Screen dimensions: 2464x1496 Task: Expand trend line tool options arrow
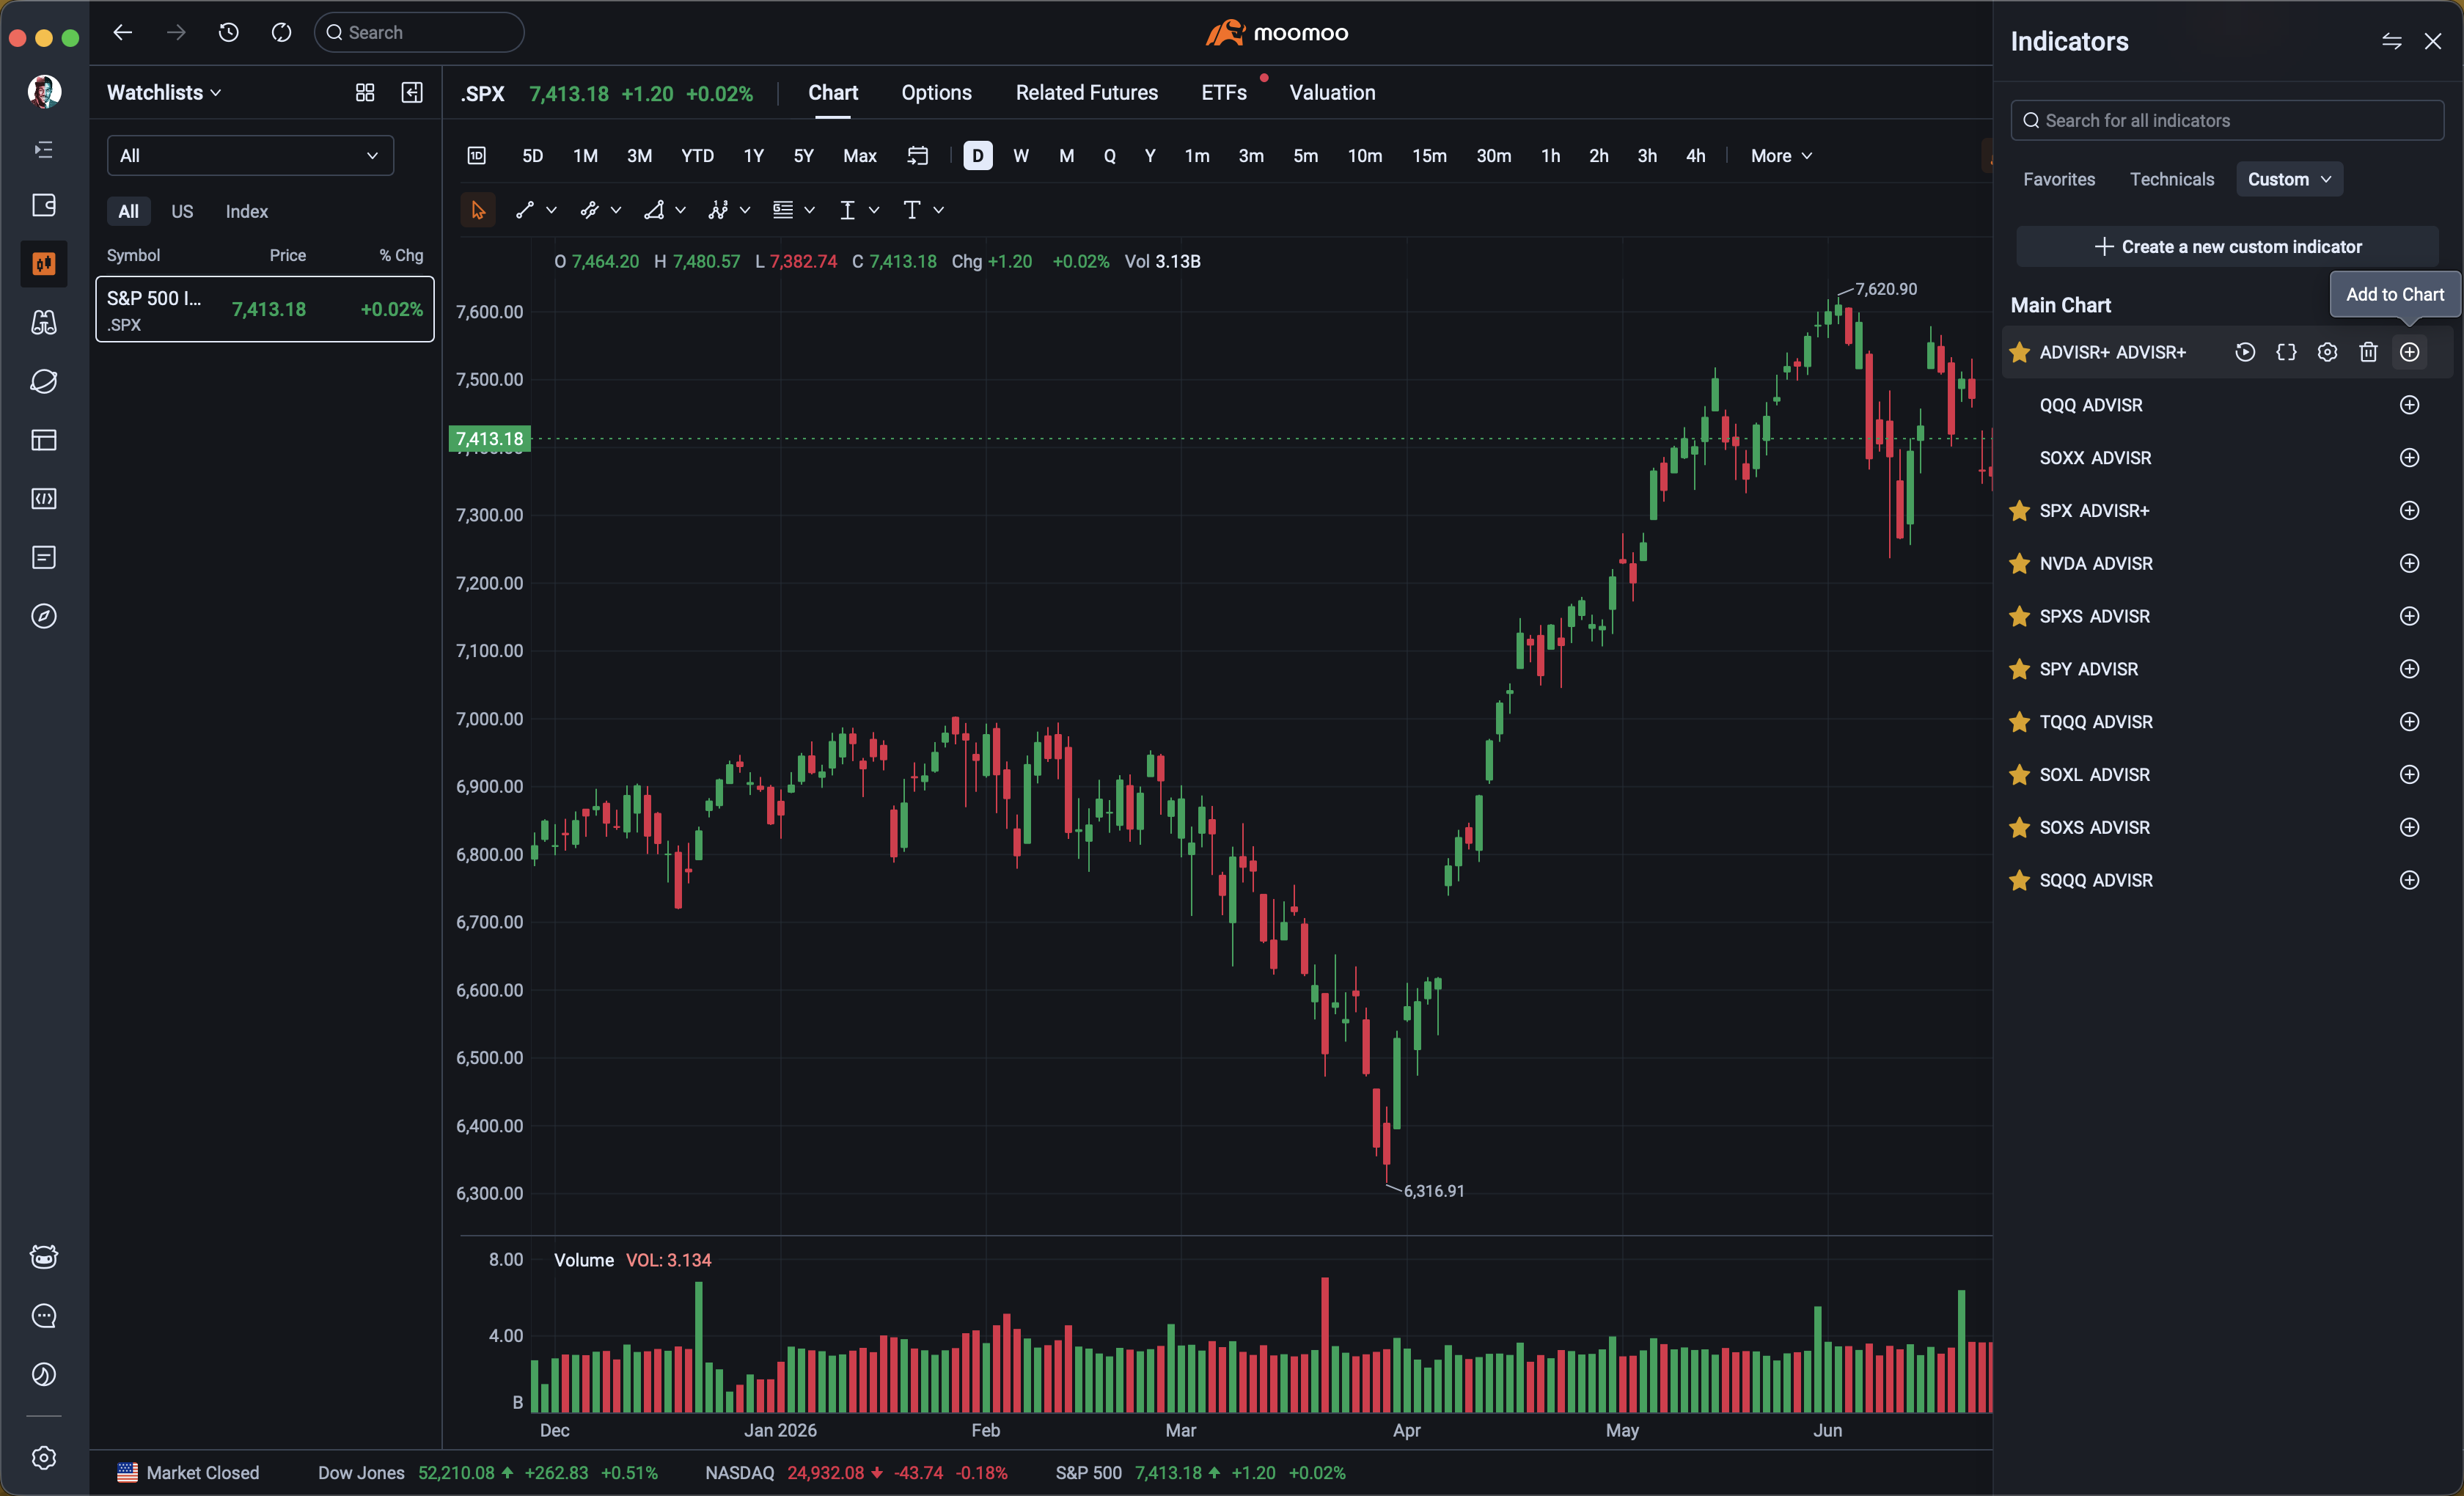551,210
